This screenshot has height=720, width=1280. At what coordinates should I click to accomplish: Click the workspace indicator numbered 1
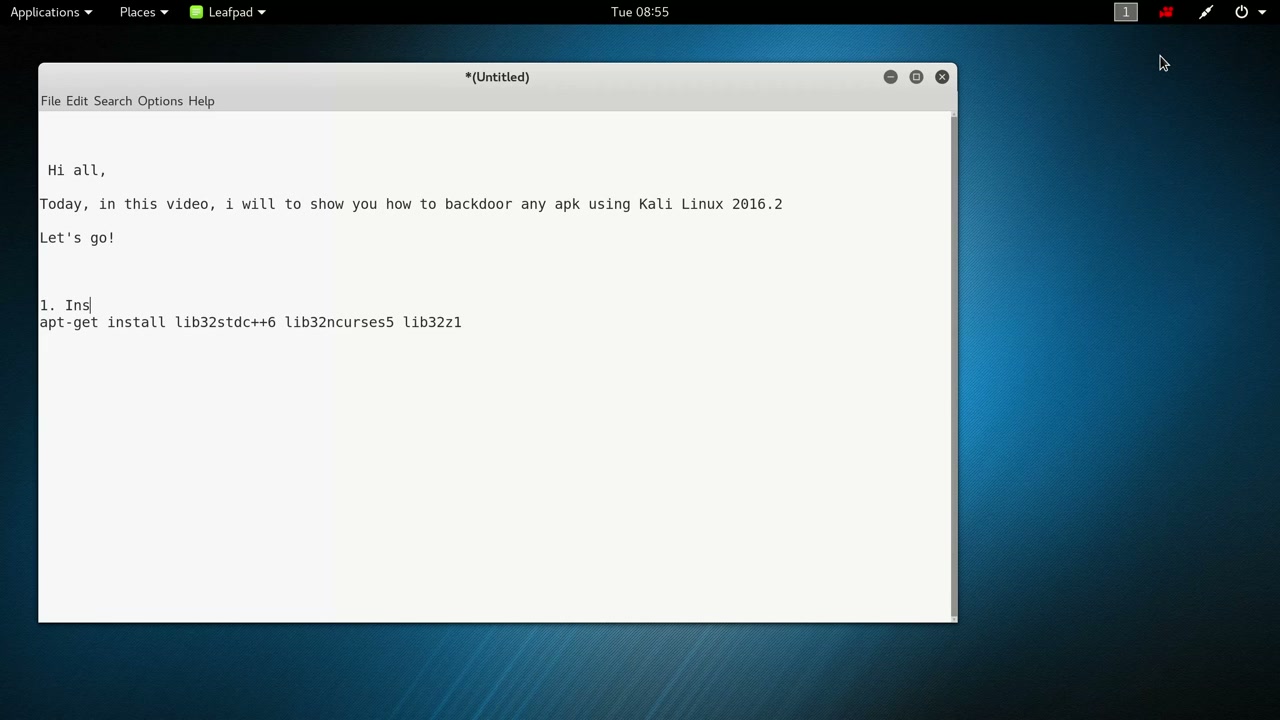(1126, 12)
